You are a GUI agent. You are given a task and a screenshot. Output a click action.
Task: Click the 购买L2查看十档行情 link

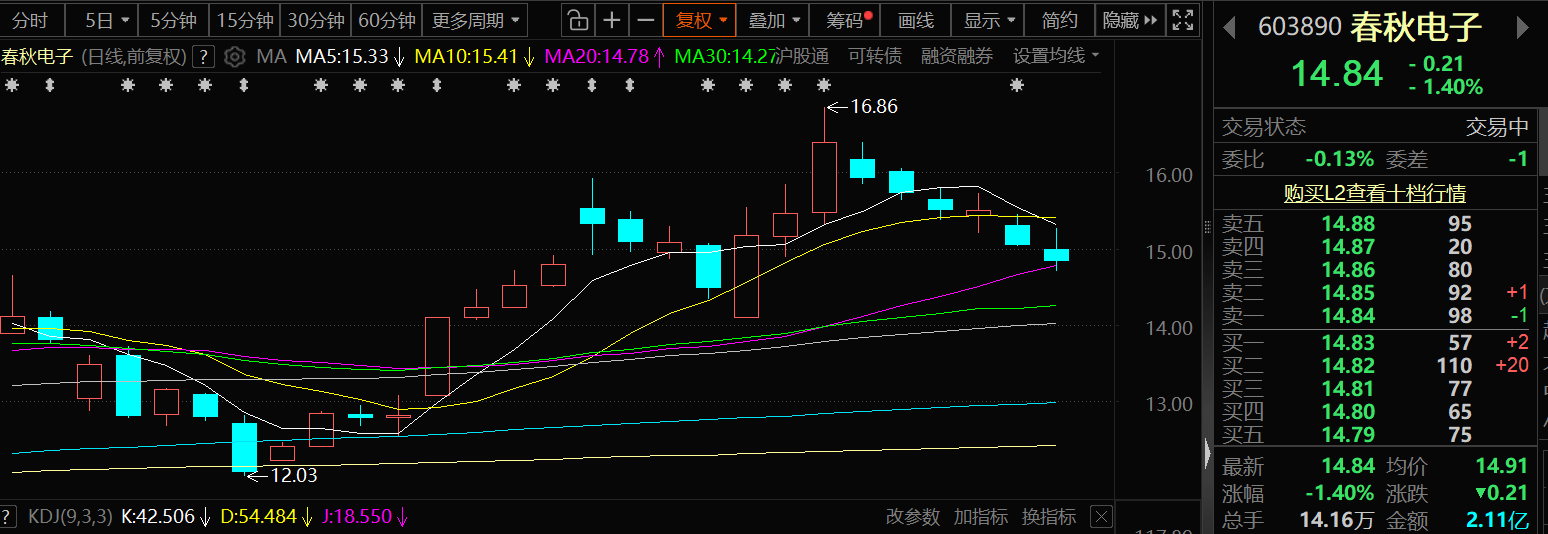[x=1374, y=193]
